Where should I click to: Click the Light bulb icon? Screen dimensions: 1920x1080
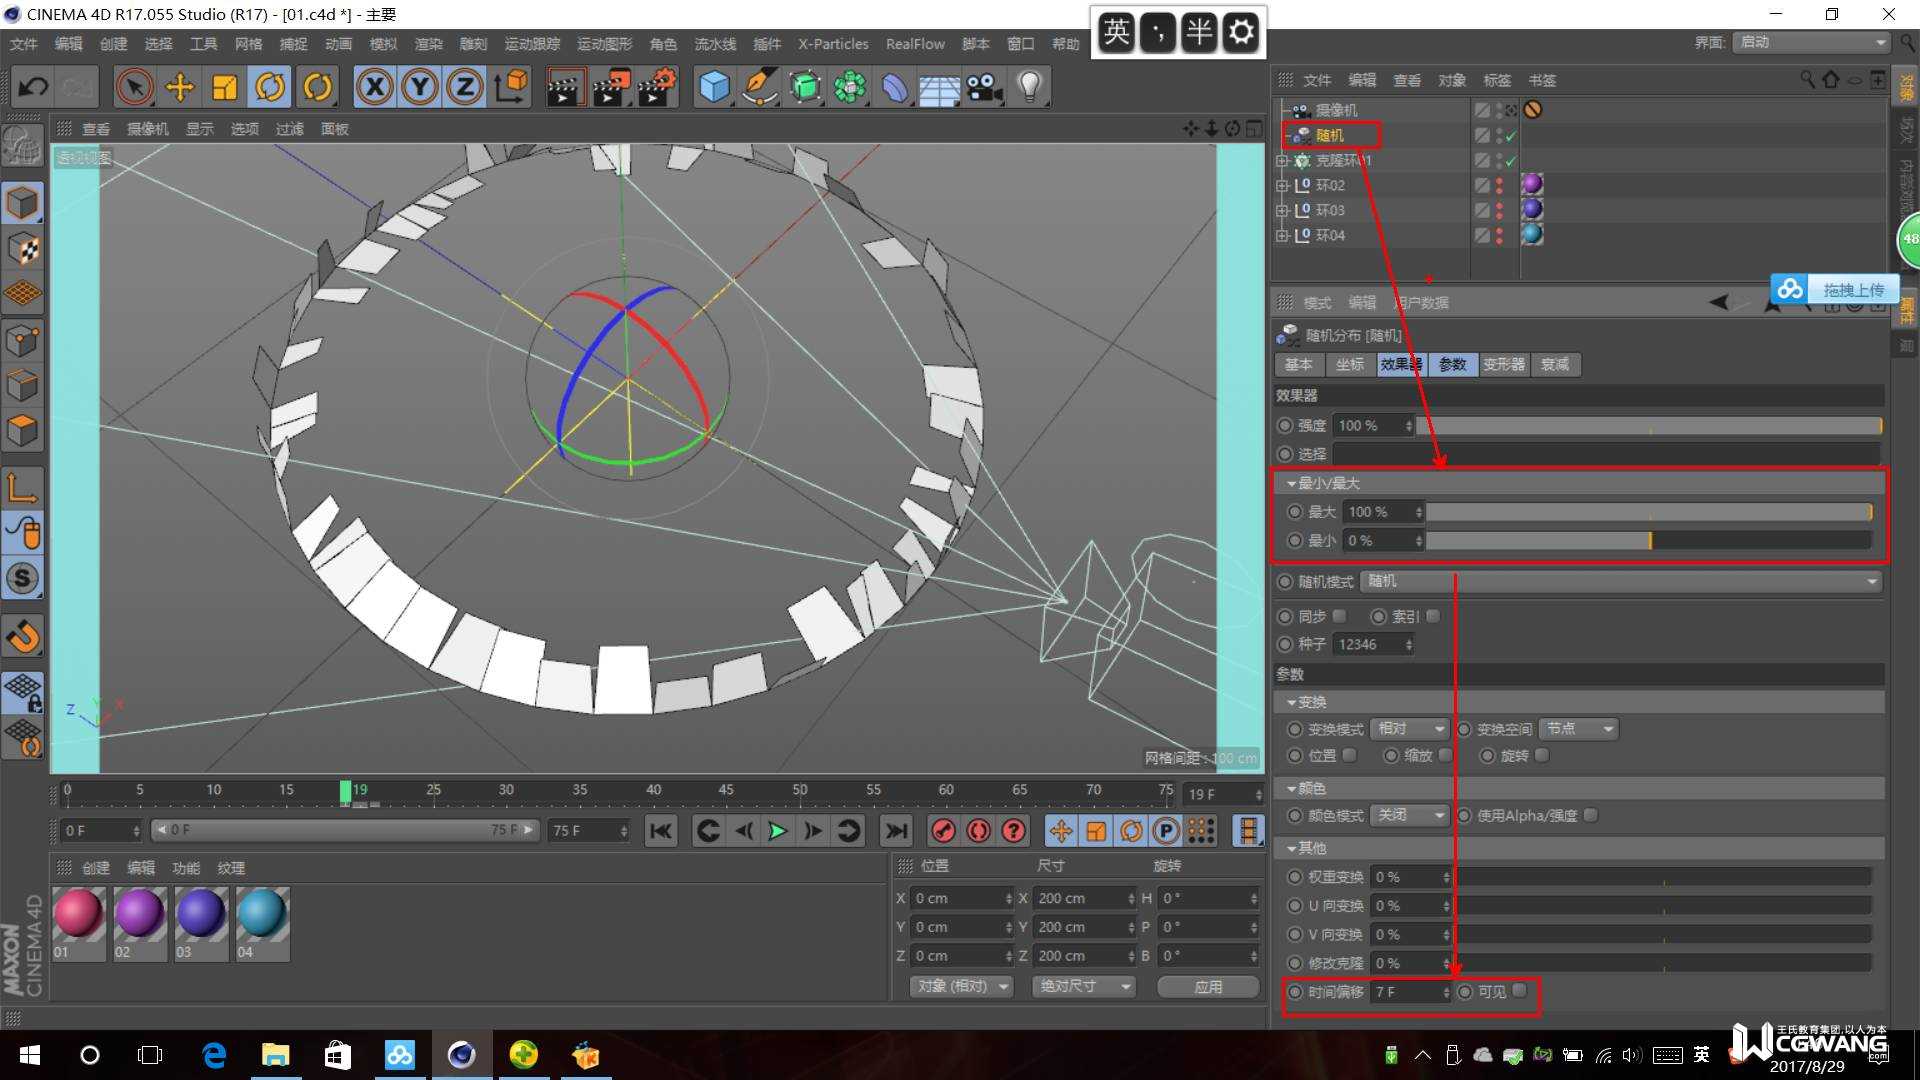pos(1029,88)
